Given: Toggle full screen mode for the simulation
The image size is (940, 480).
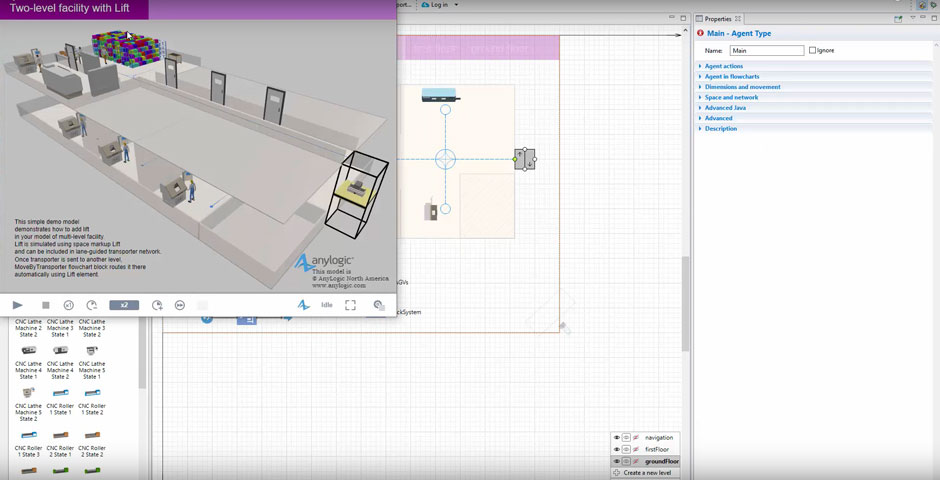Looking at the screenshot, I should (x=351, y=305).
